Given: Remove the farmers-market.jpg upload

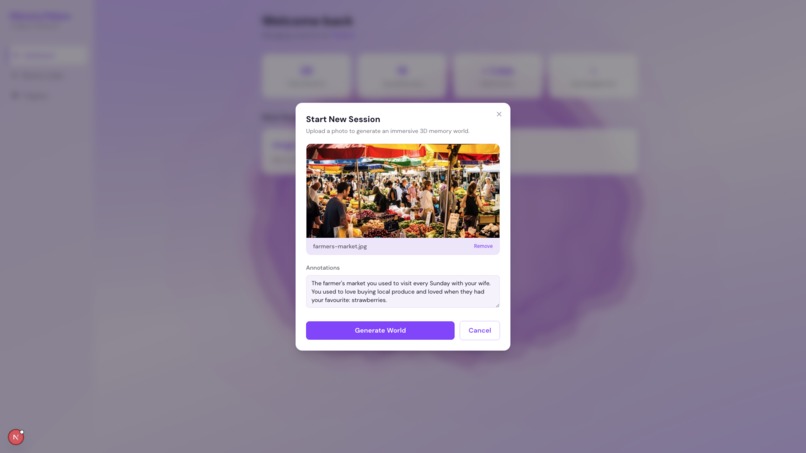Looking at the screenshot, I should (483, 246).
